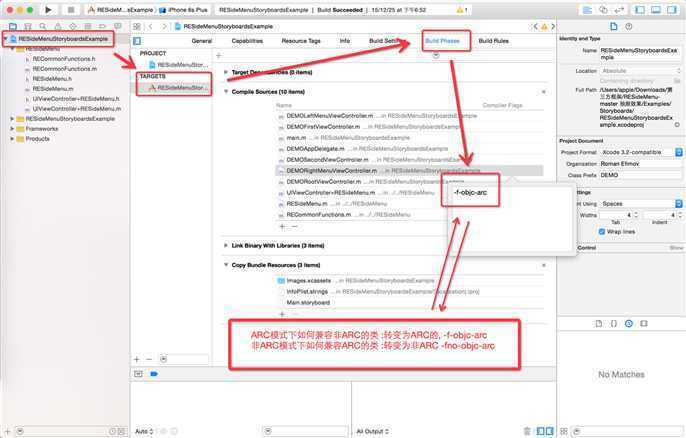This screenshot has height=438, width=686.
Task: Switch to the Capabilities tab
Action: tap(247, 41)
